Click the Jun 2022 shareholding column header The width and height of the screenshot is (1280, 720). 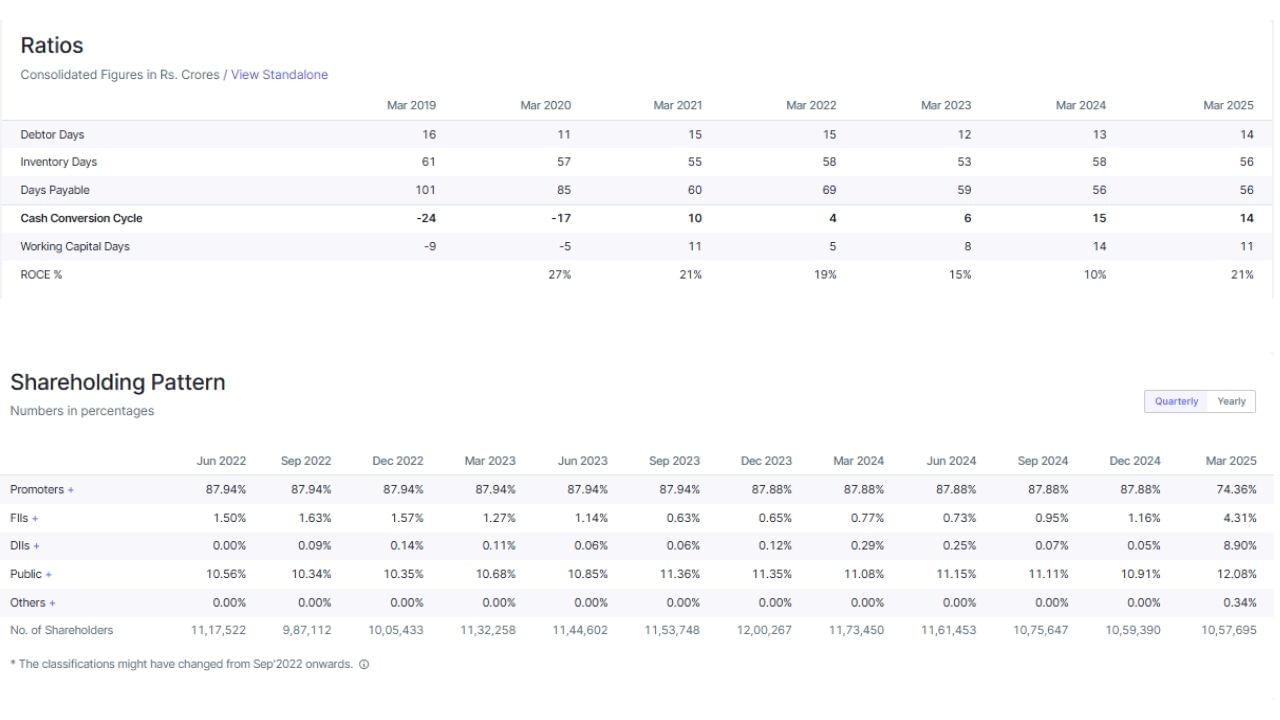click(x=221, y=461)
